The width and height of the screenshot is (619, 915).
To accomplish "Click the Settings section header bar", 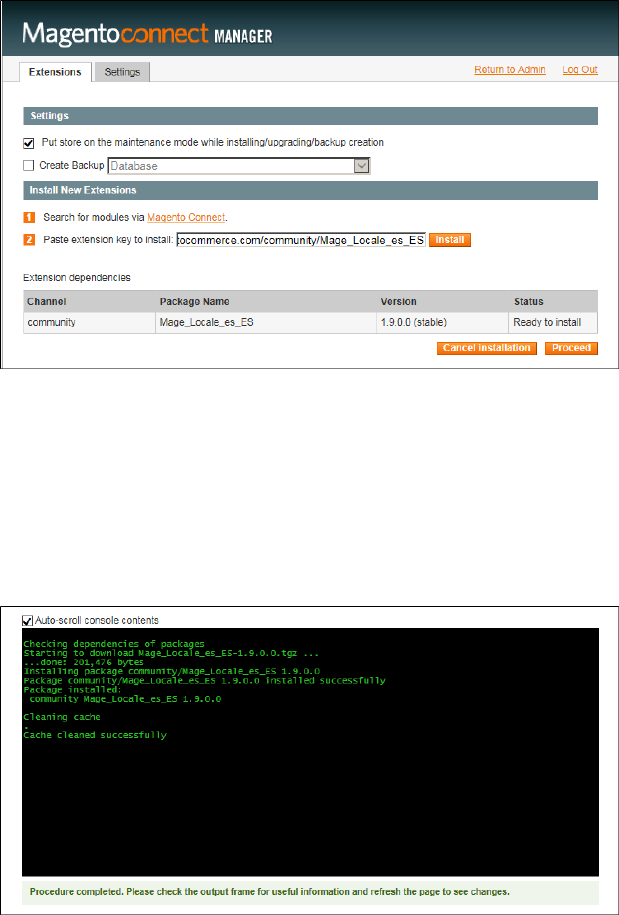I will [310, 116].
